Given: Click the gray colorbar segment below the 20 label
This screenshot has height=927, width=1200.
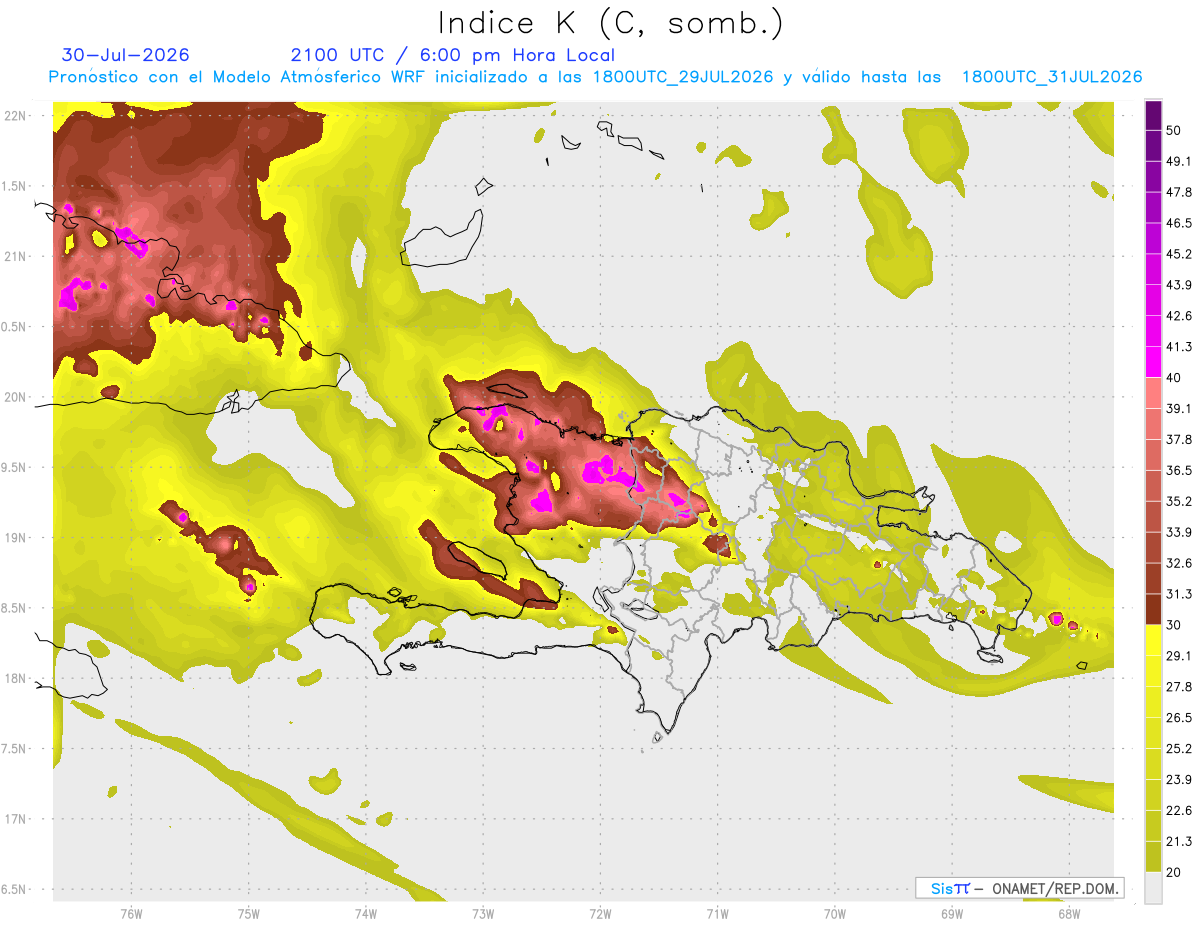Looking at the screenshot, I should pyautogui.click(x=1153, y=888).
